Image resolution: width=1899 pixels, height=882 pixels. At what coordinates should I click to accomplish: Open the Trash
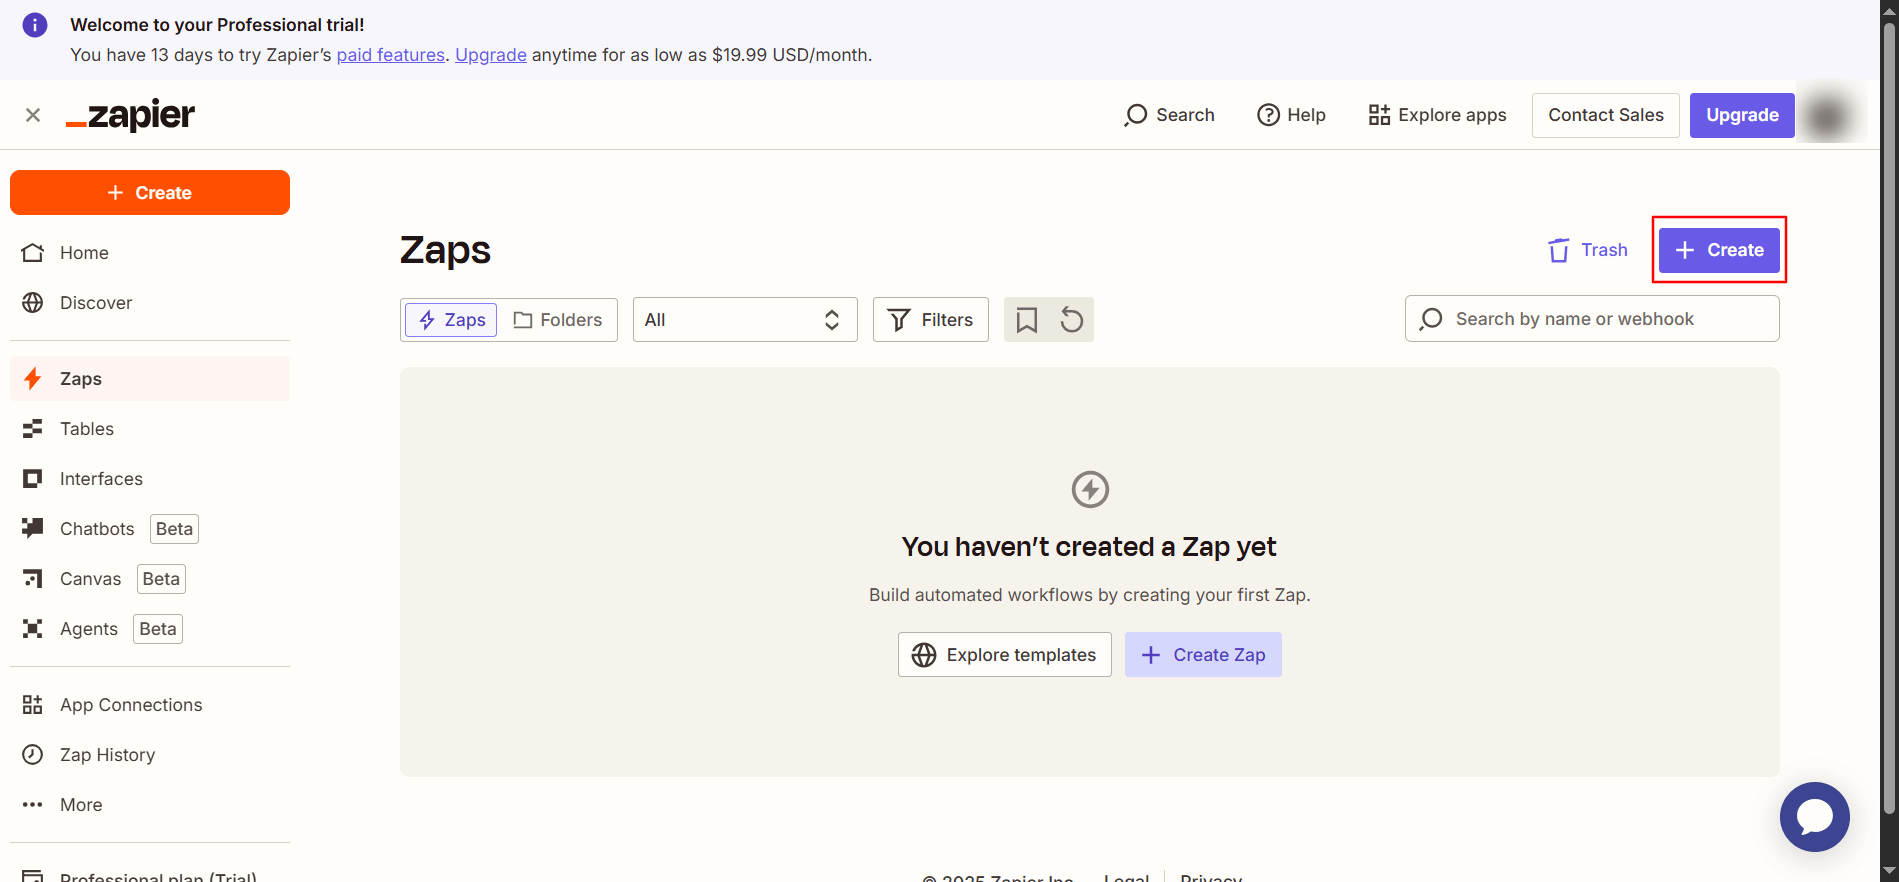tap(1588, 250)
